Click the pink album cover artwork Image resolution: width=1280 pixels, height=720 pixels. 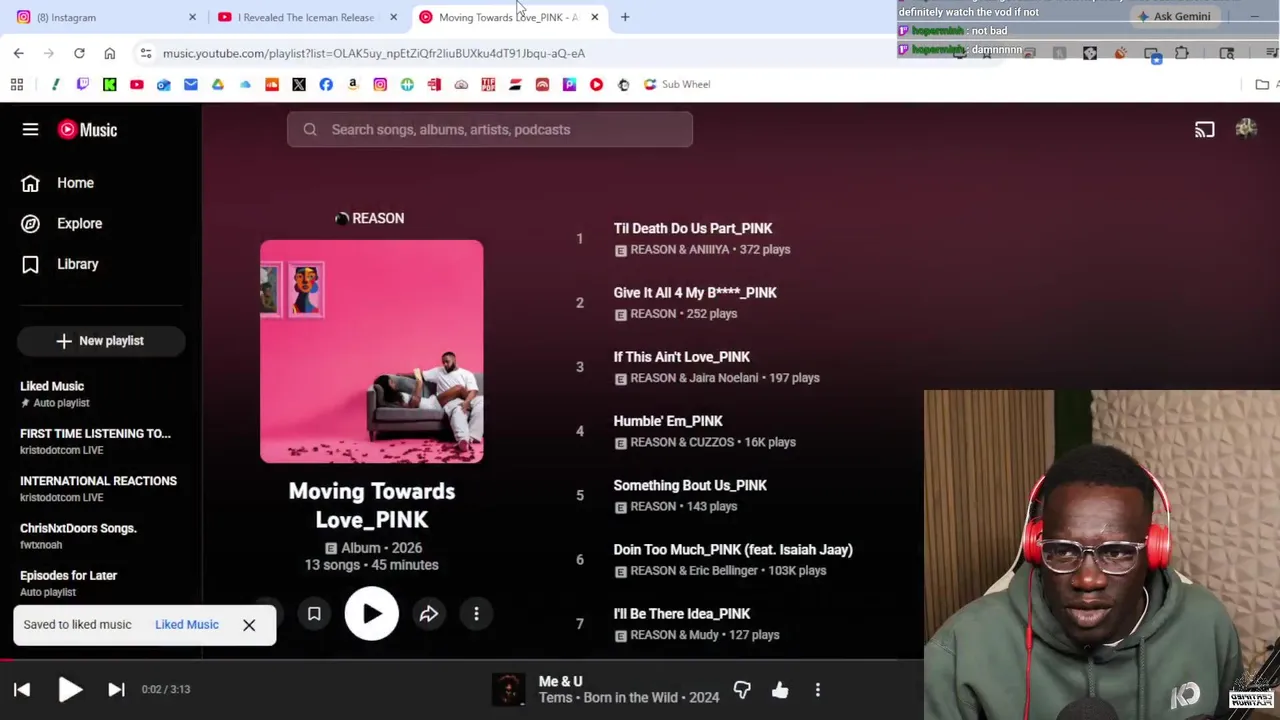pyautogui.click(x=371, y=351)
